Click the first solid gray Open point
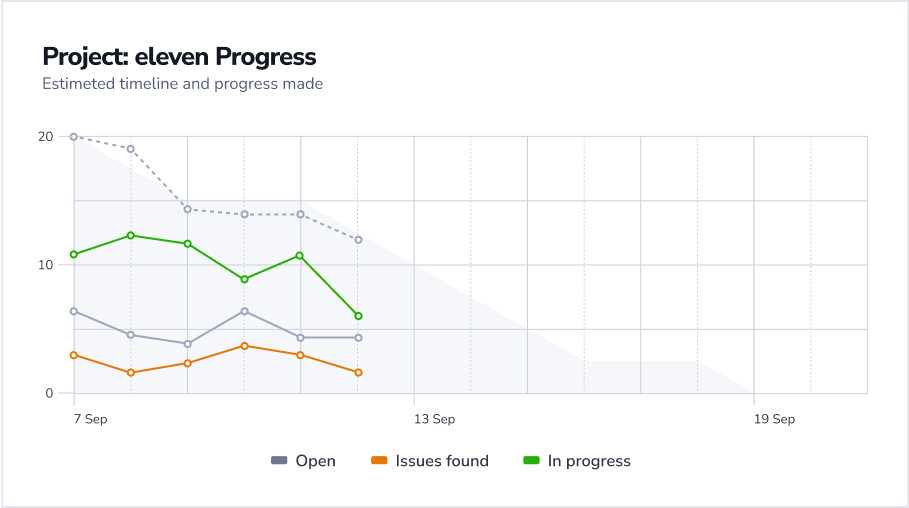This screenshot has height=508, width=909. [x=74, y=311]
